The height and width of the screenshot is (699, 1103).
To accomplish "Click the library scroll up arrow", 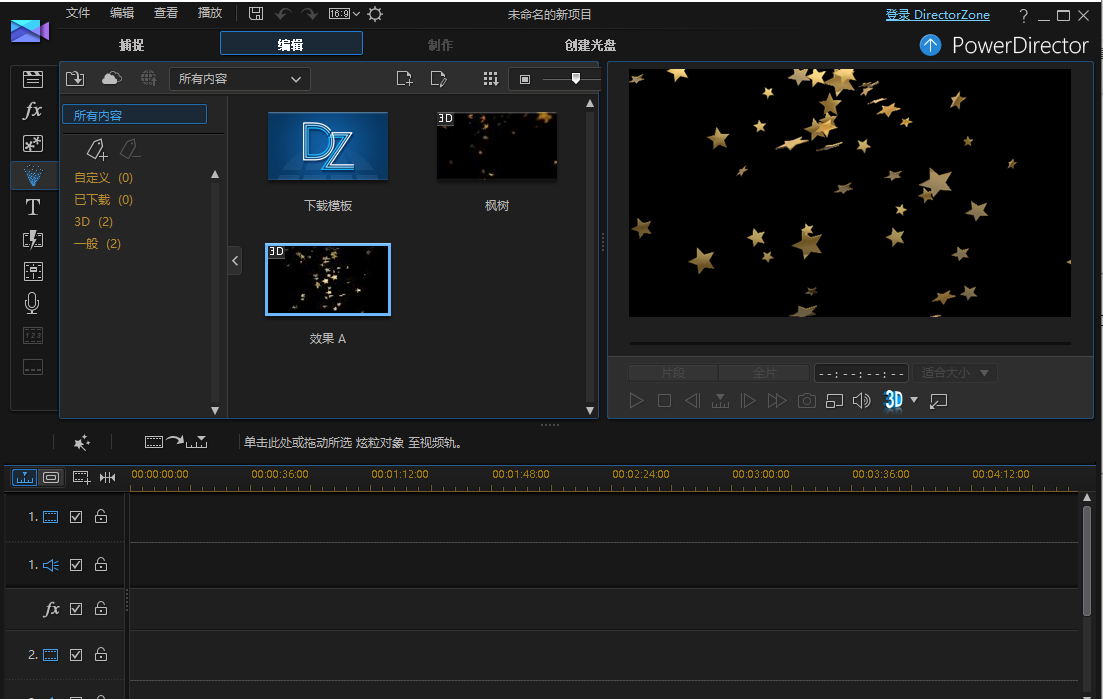I will [589, 103].
